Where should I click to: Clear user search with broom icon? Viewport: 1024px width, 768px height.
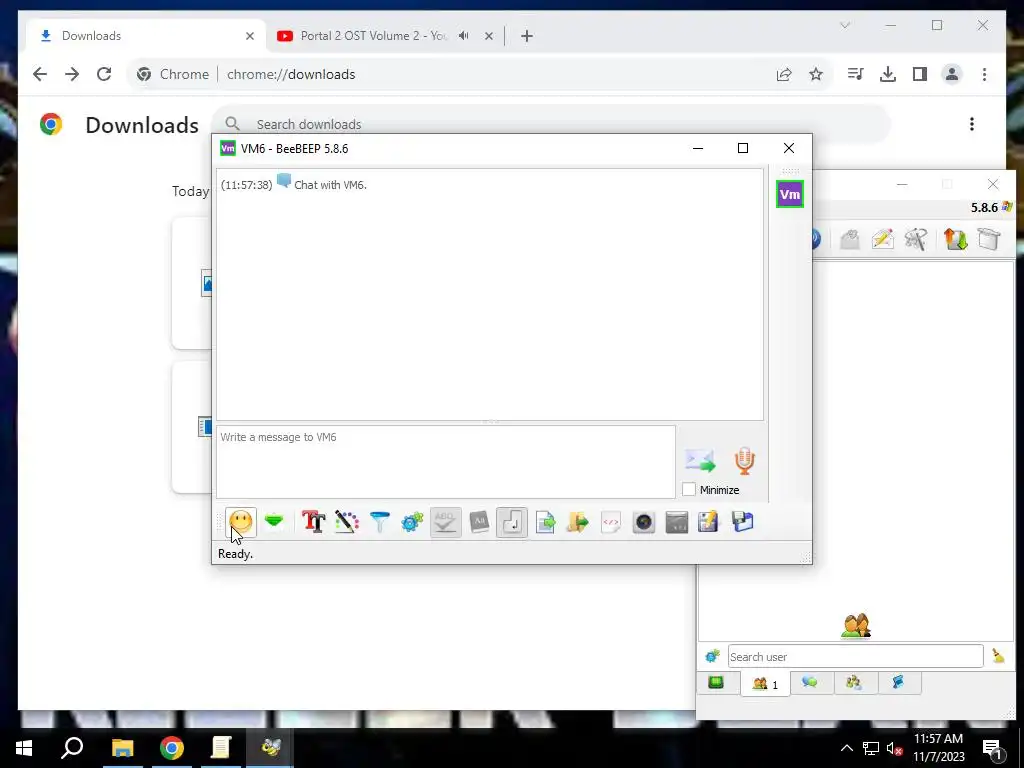point(998,656)
